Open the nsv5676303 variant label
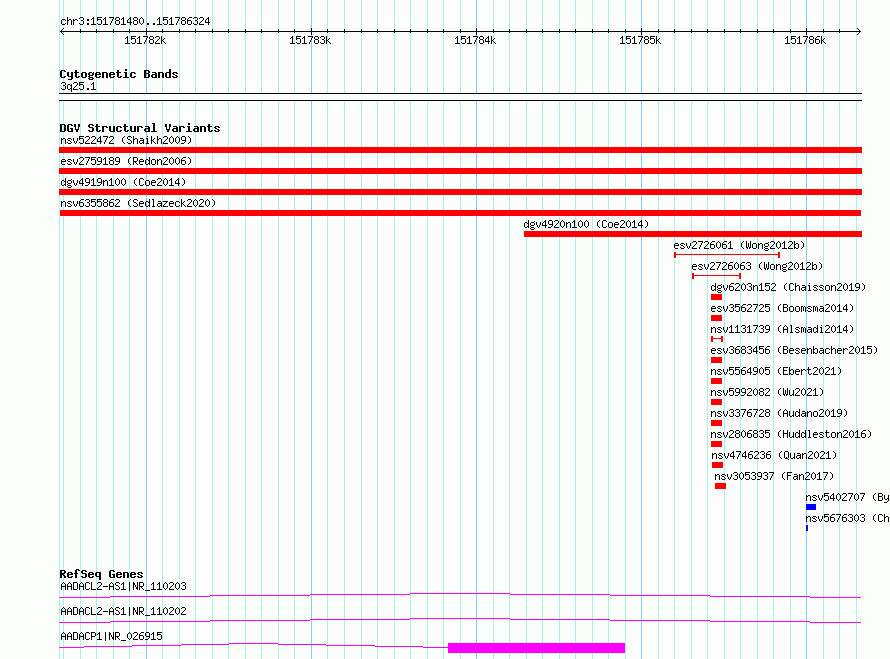Screen dimensions: 890x659 click(847, 518)
